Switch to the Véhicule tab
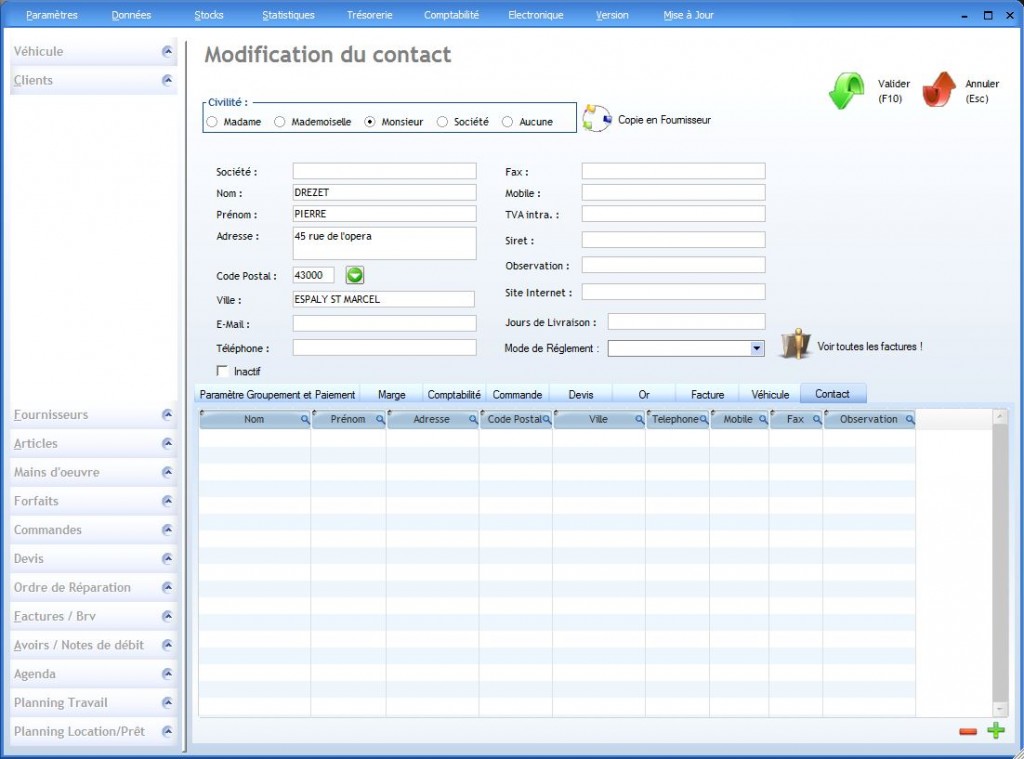1024x759 pixels. 770,395
